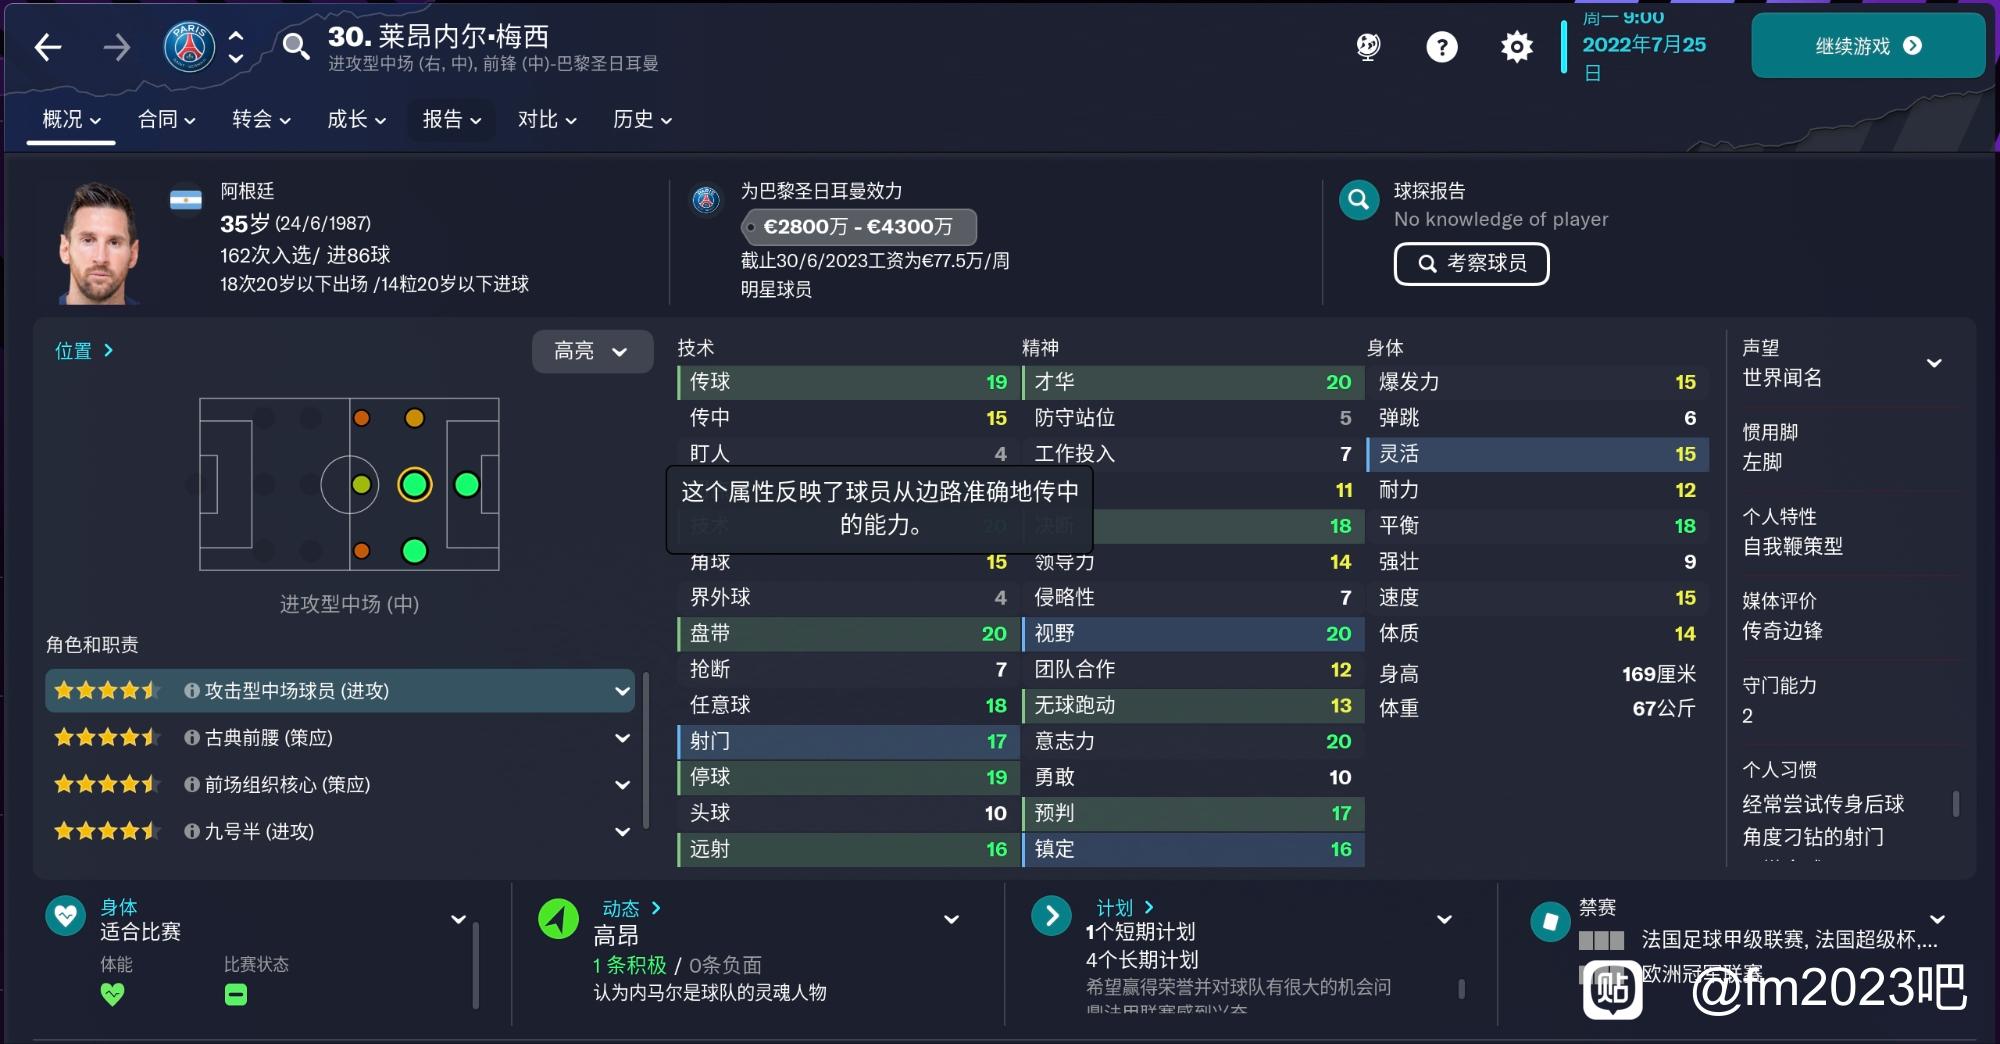This screenshot has width=2000, height=1044.
Task: Click the player switcher up/down arrows
Action: point(236,46)
